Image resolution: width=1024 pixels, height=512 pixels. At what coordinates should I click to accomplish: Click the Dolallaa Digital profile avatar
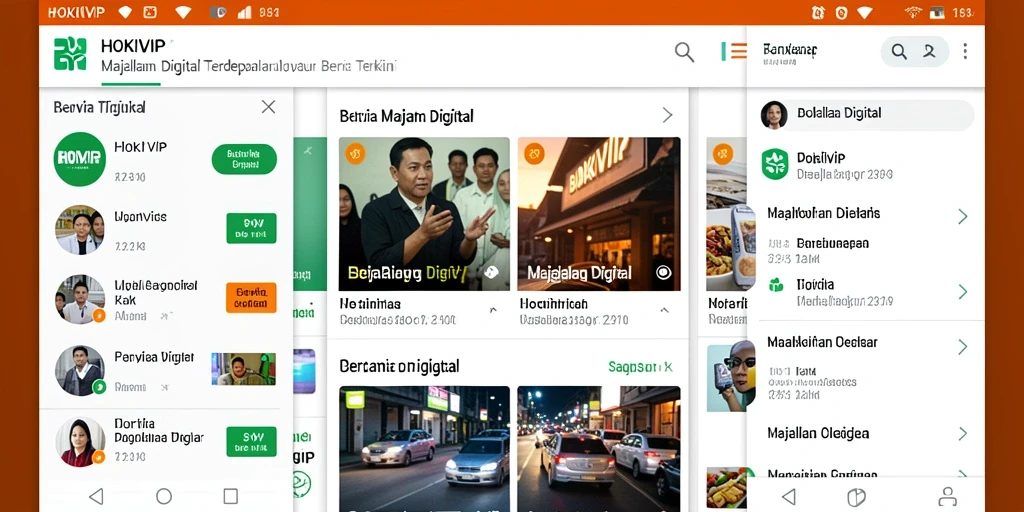774,115
